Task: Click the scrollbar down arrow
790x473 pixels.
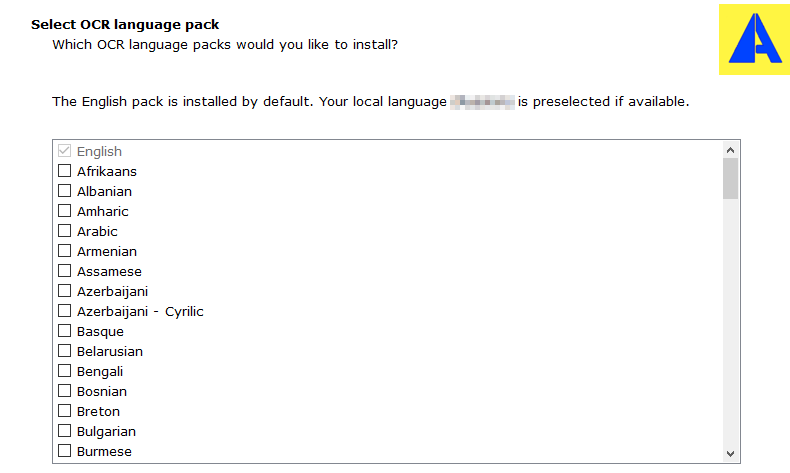Action: (731, 454)
